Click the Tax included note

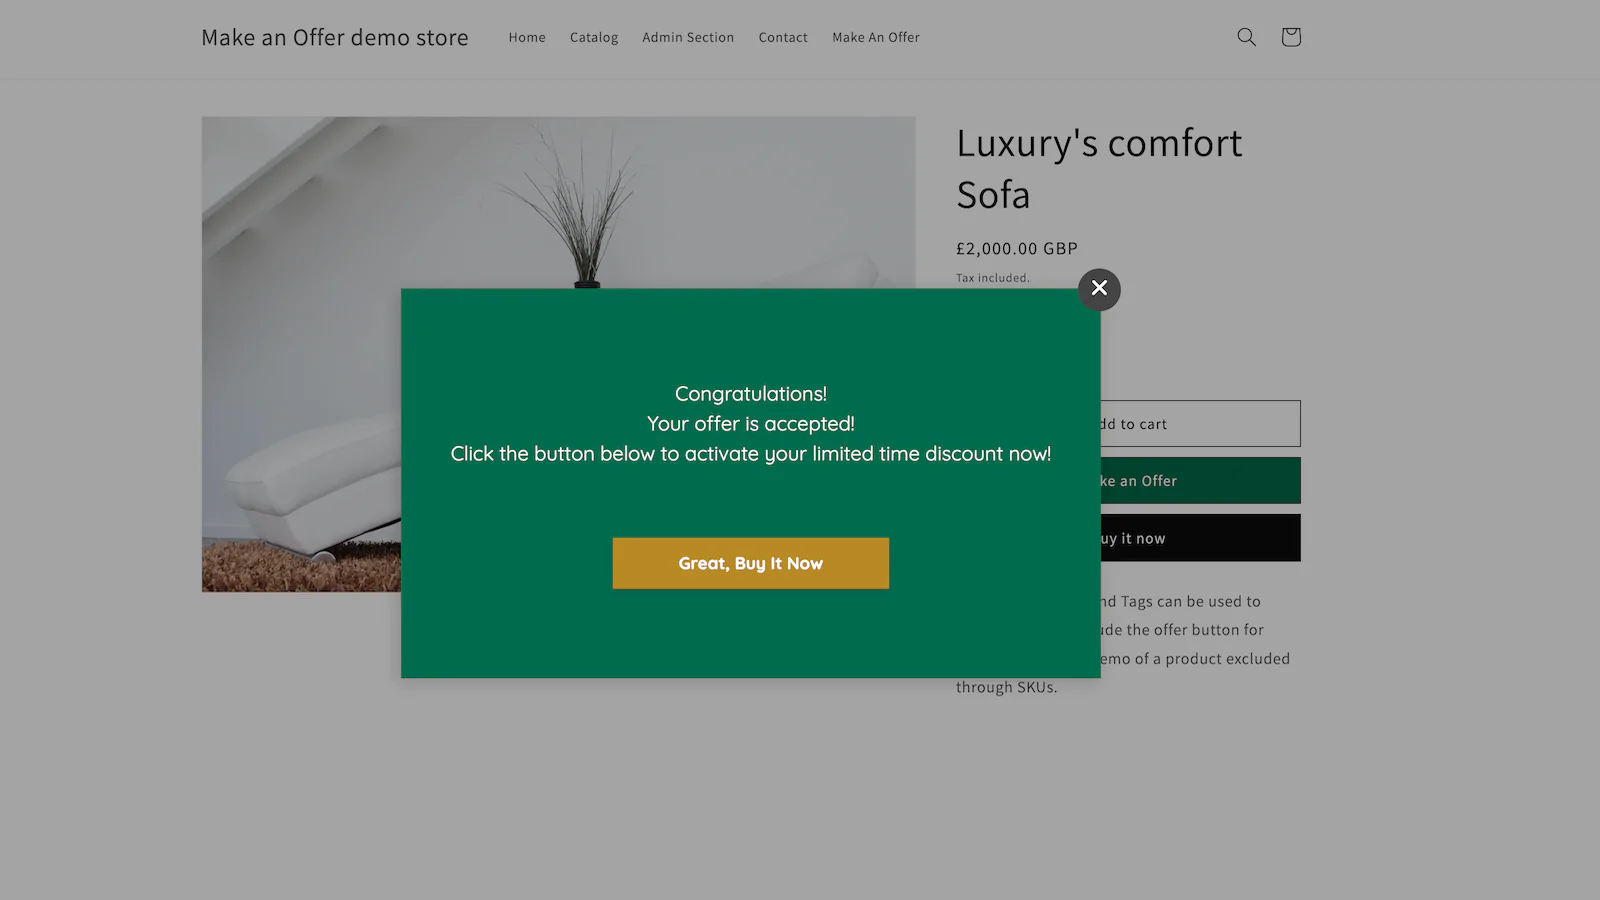click(x=992, y=278)
